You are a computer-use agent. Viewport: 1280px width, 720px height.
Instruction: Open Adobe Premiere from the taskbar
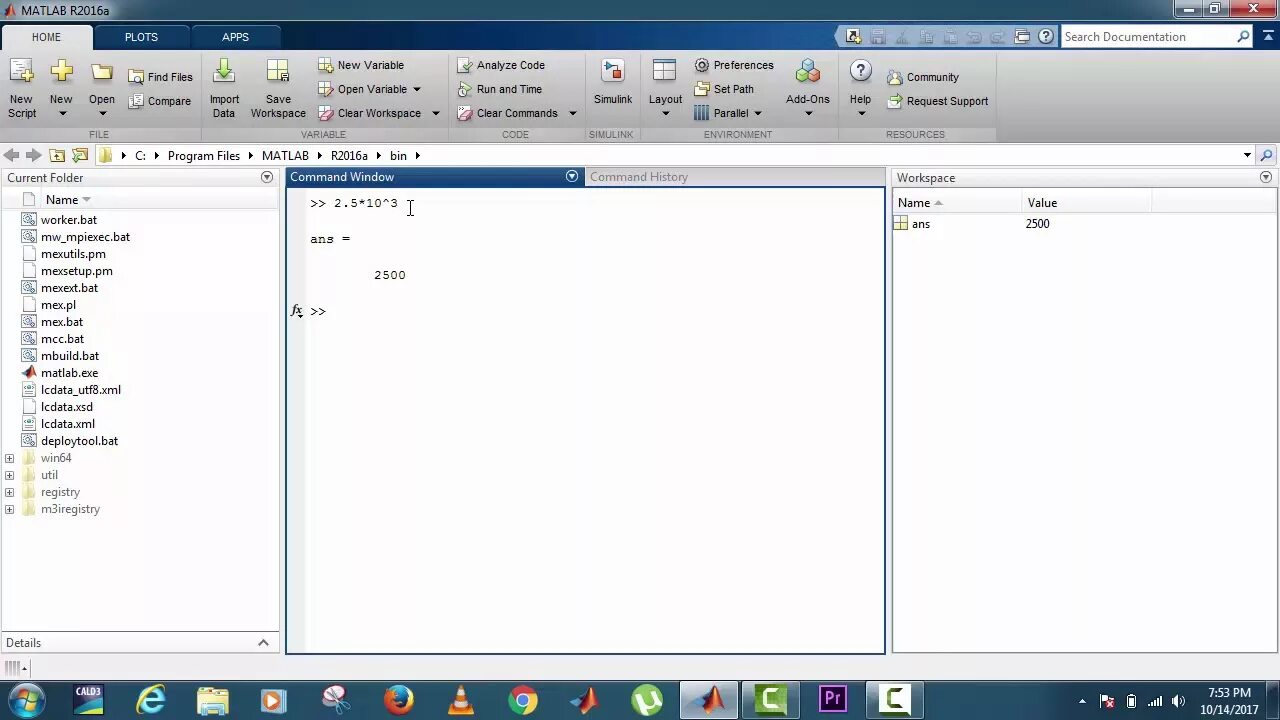[833, 699]
